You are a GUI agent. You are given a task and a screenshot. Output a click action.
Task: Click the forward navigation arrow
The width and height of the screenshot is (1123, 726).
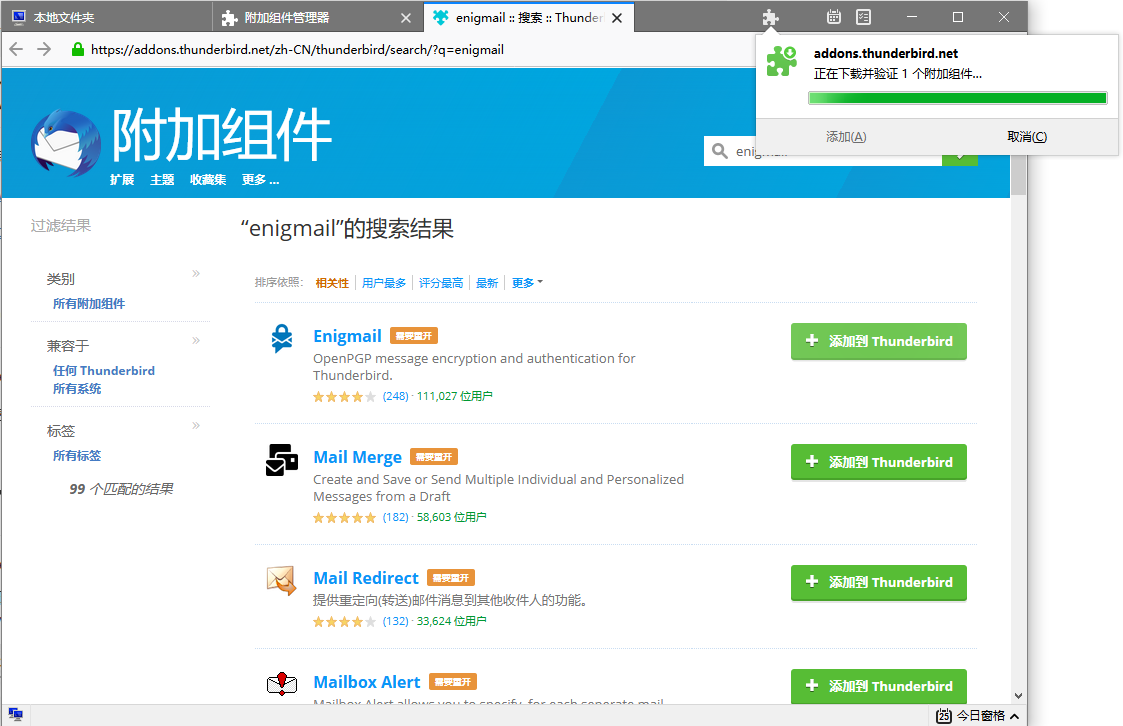coord(43,47)
